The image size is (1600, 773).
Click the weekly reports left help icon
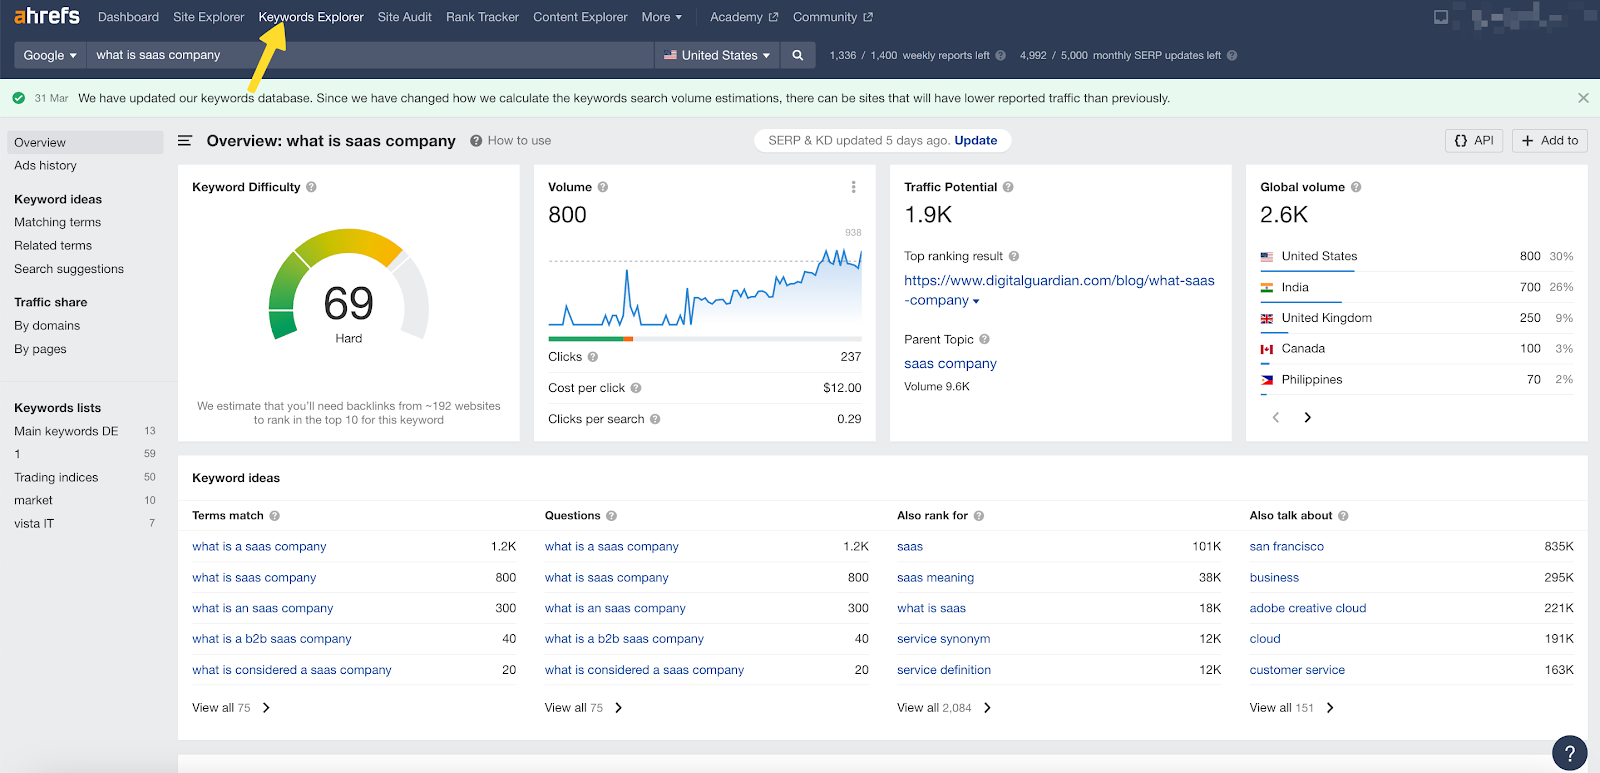pos(1000,56)
